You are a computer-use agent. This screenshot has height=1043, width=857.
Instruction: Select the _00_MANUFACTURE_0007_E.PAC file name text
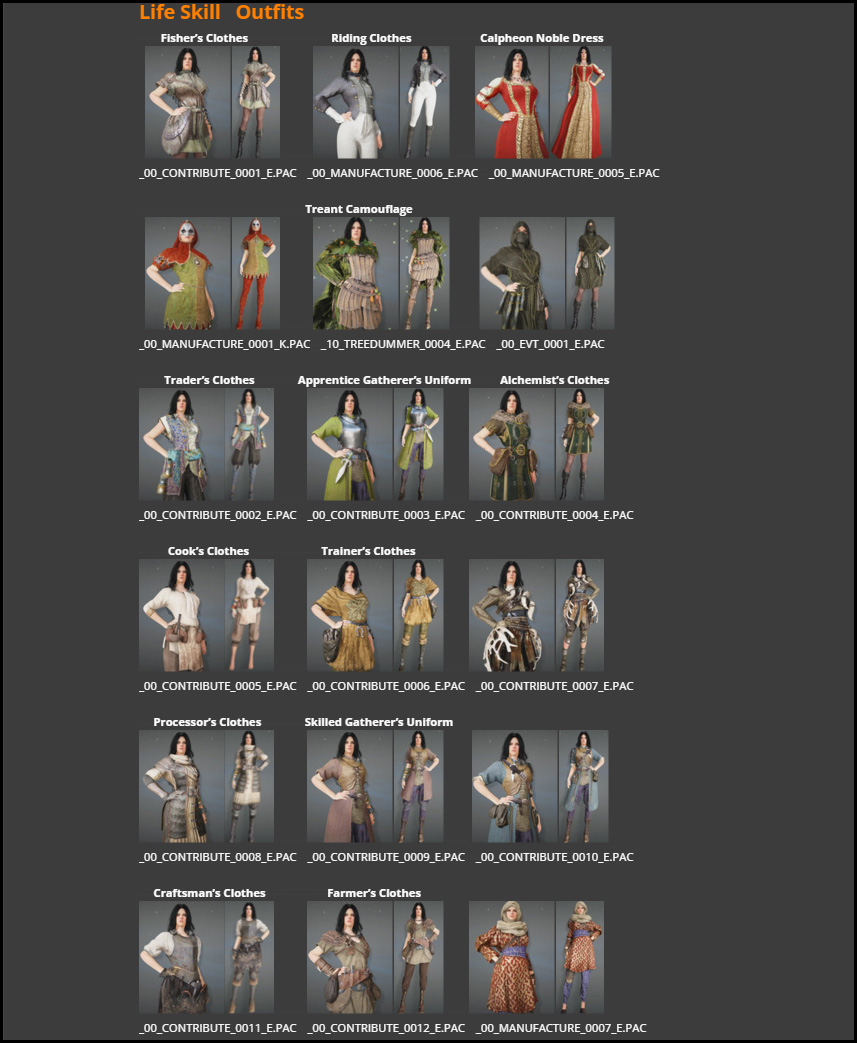[561, 1028]
